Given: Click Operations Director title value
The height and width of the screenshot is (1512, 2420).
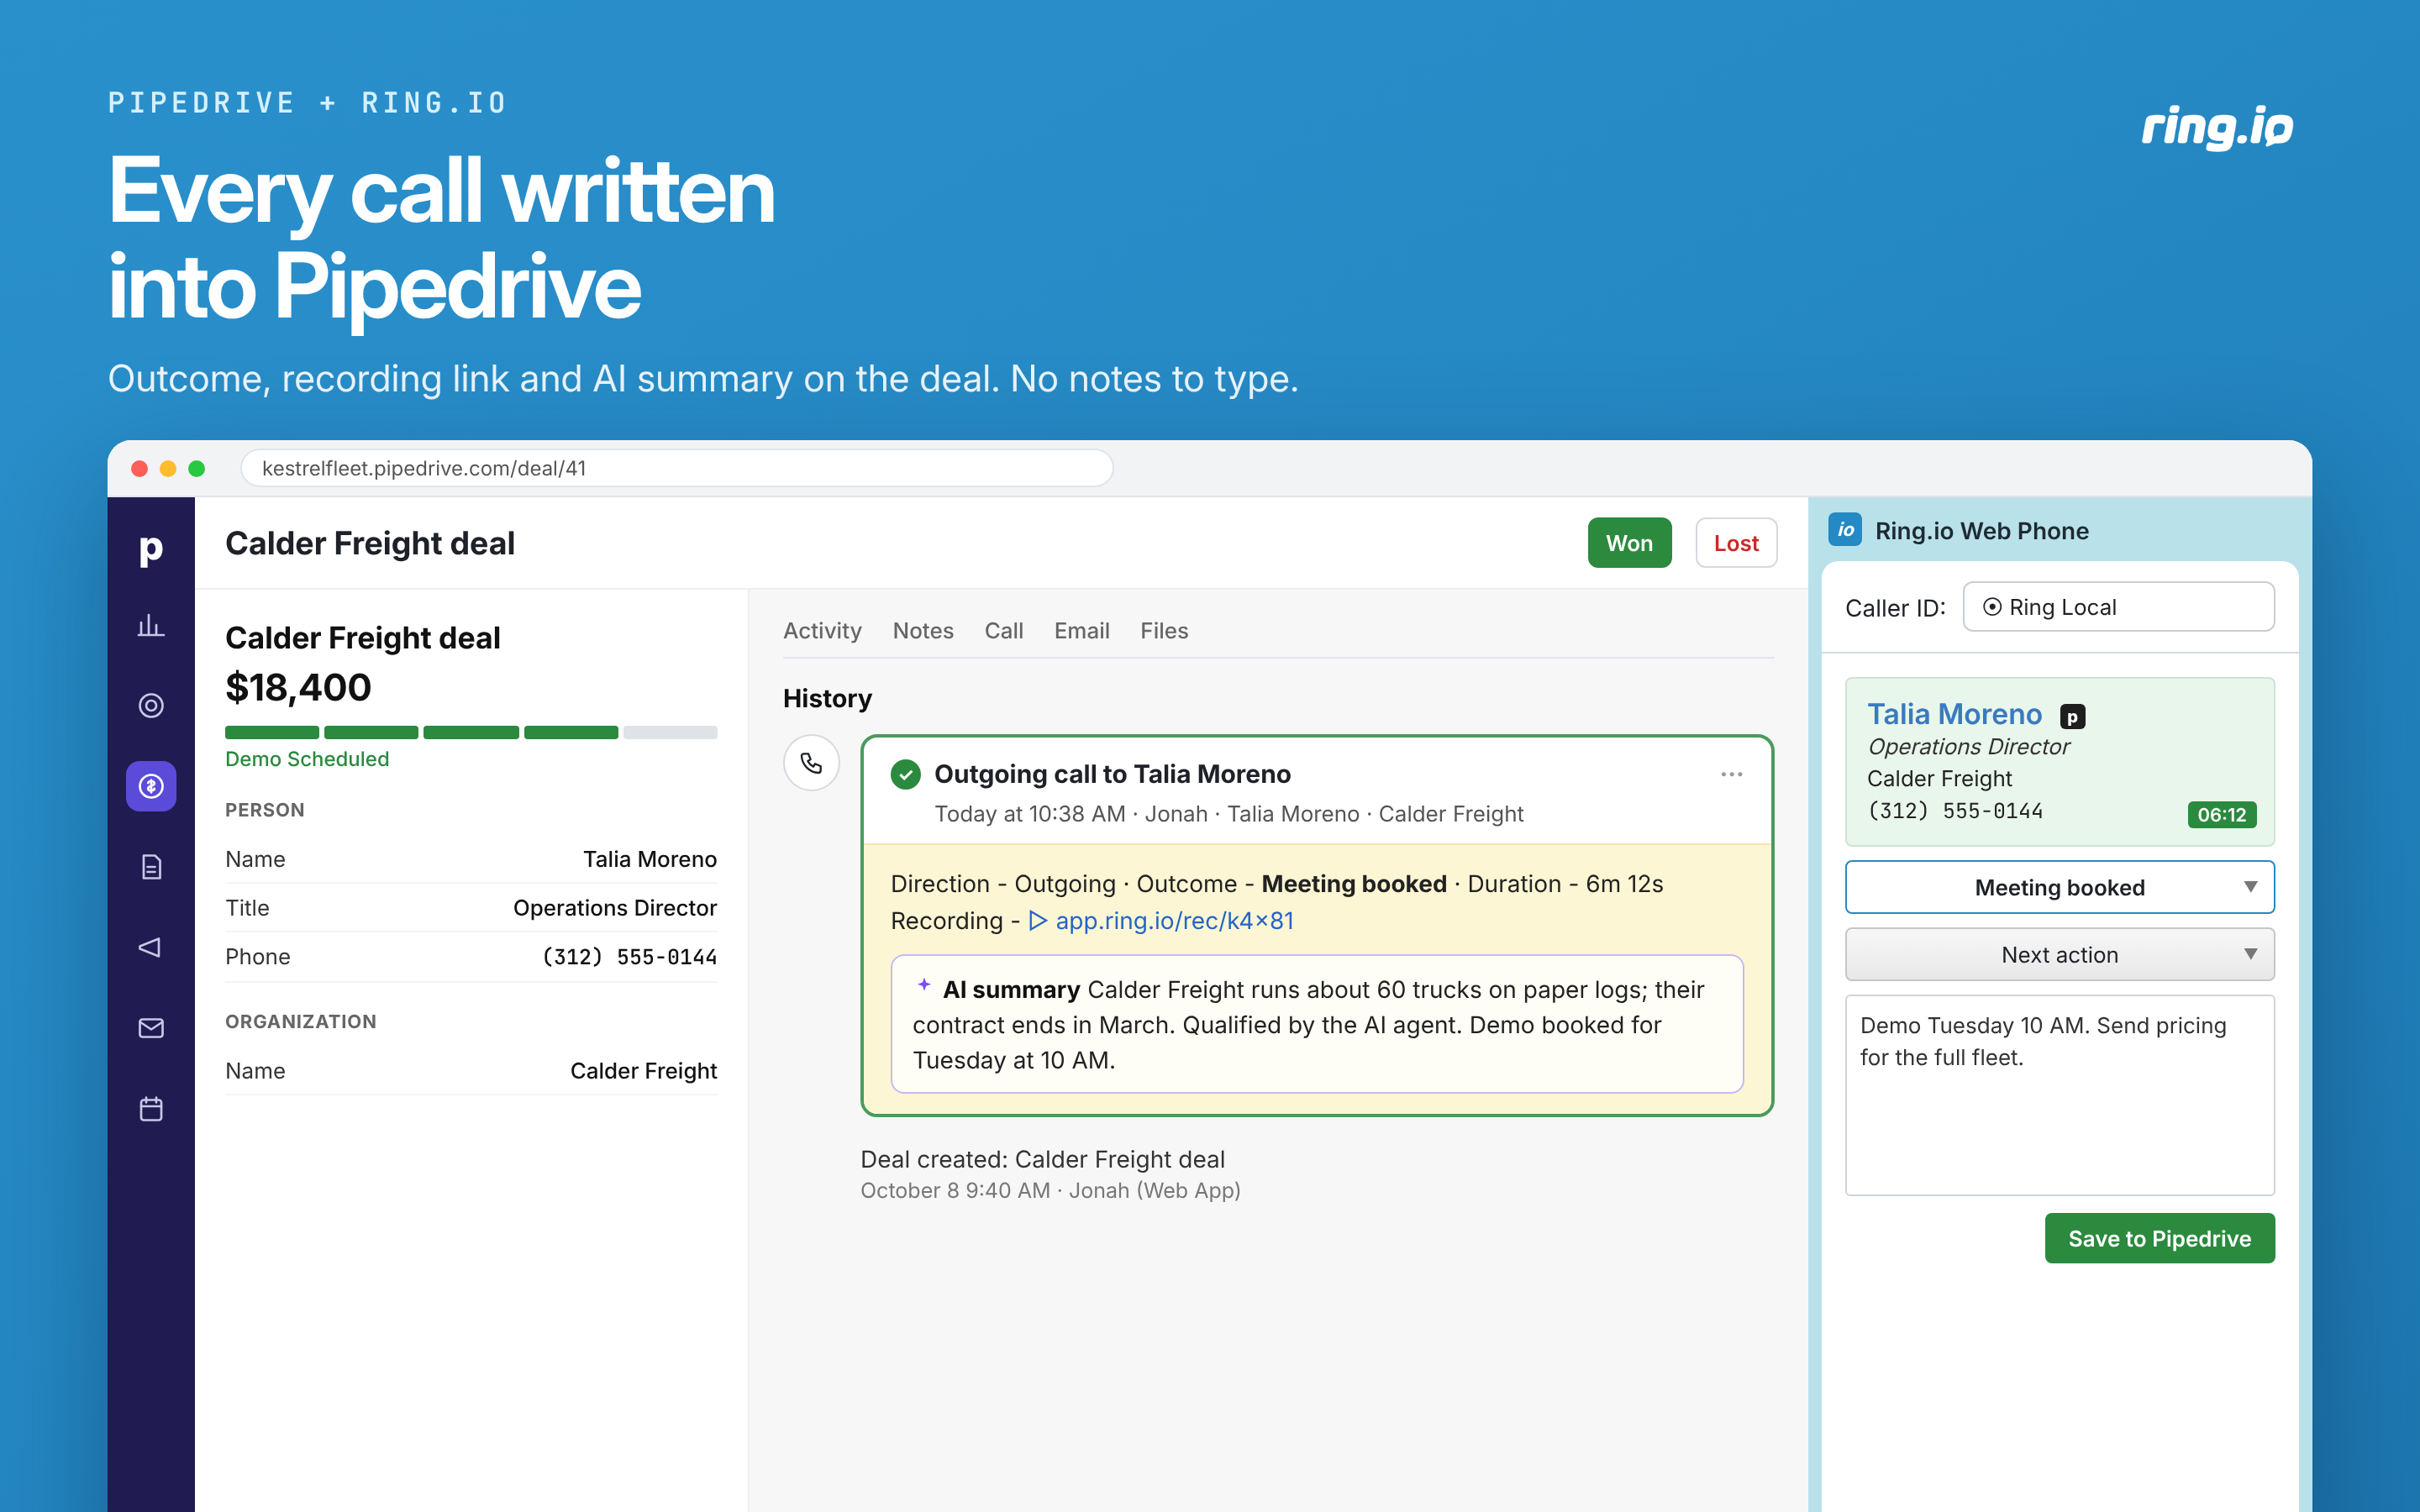Looking at the screenshot, I should pos(615,908).
